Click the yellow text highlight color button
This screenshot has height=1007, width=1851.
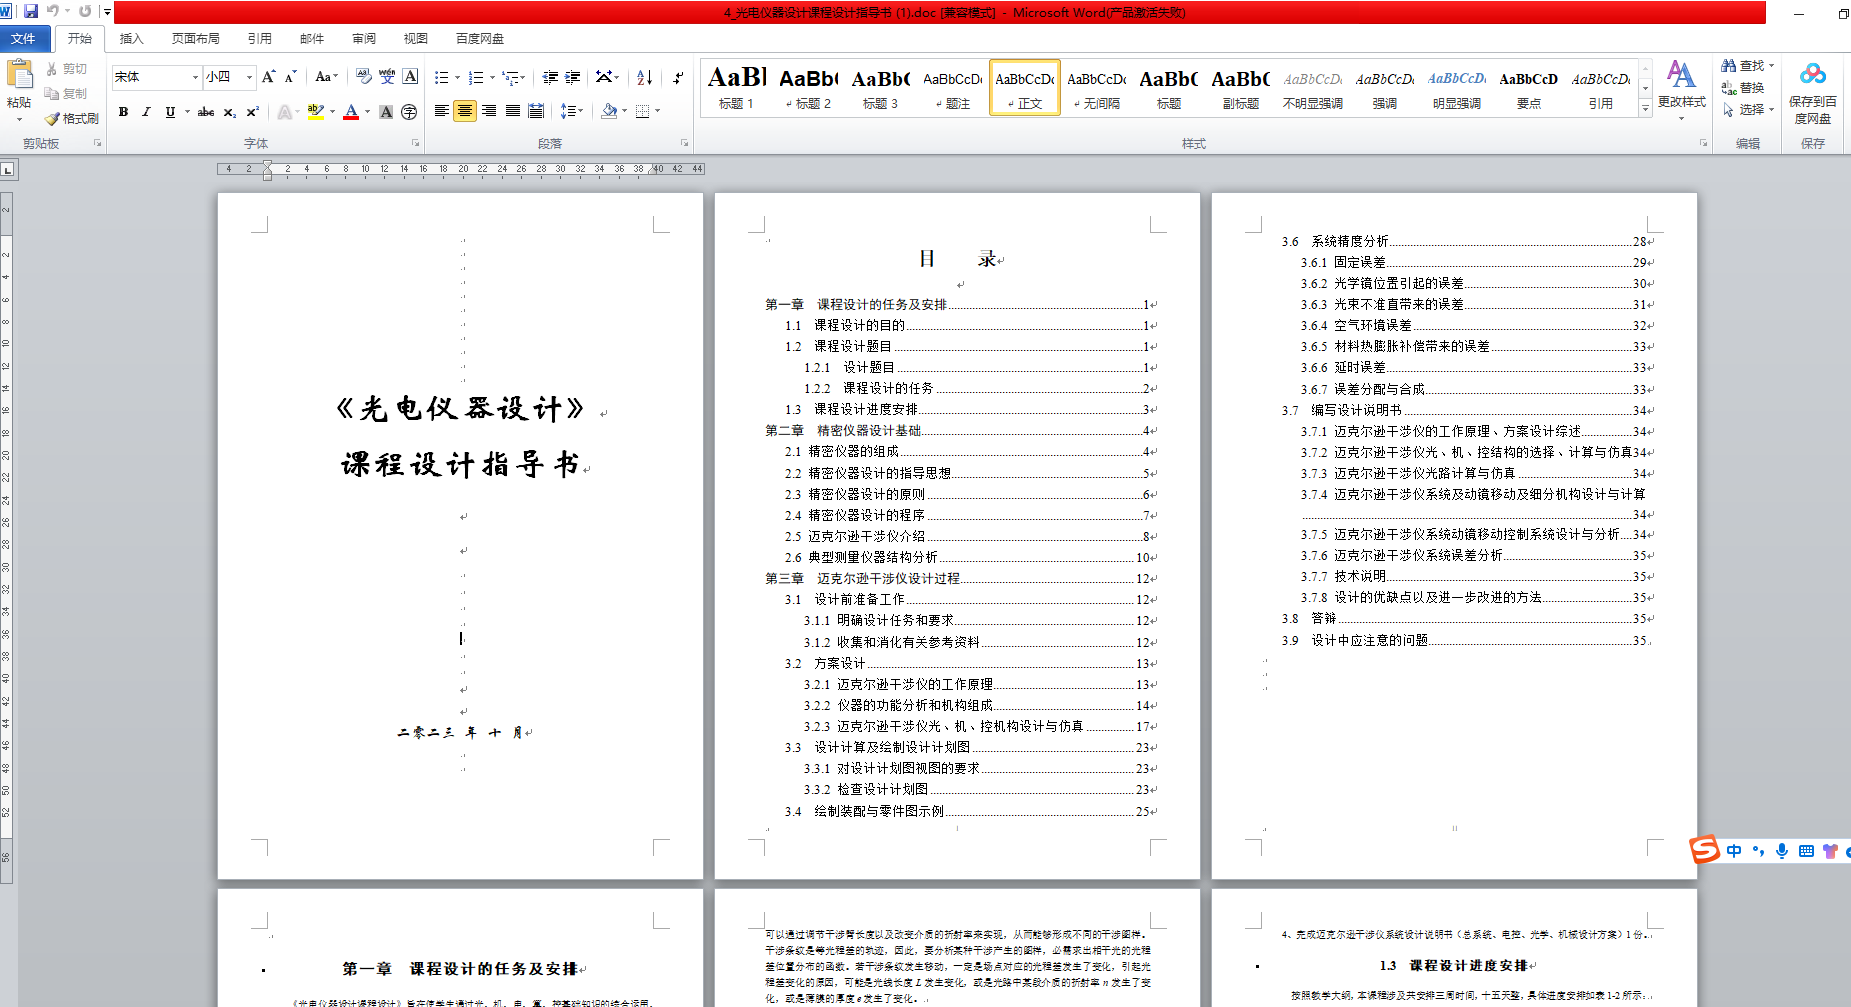(315, 112)
